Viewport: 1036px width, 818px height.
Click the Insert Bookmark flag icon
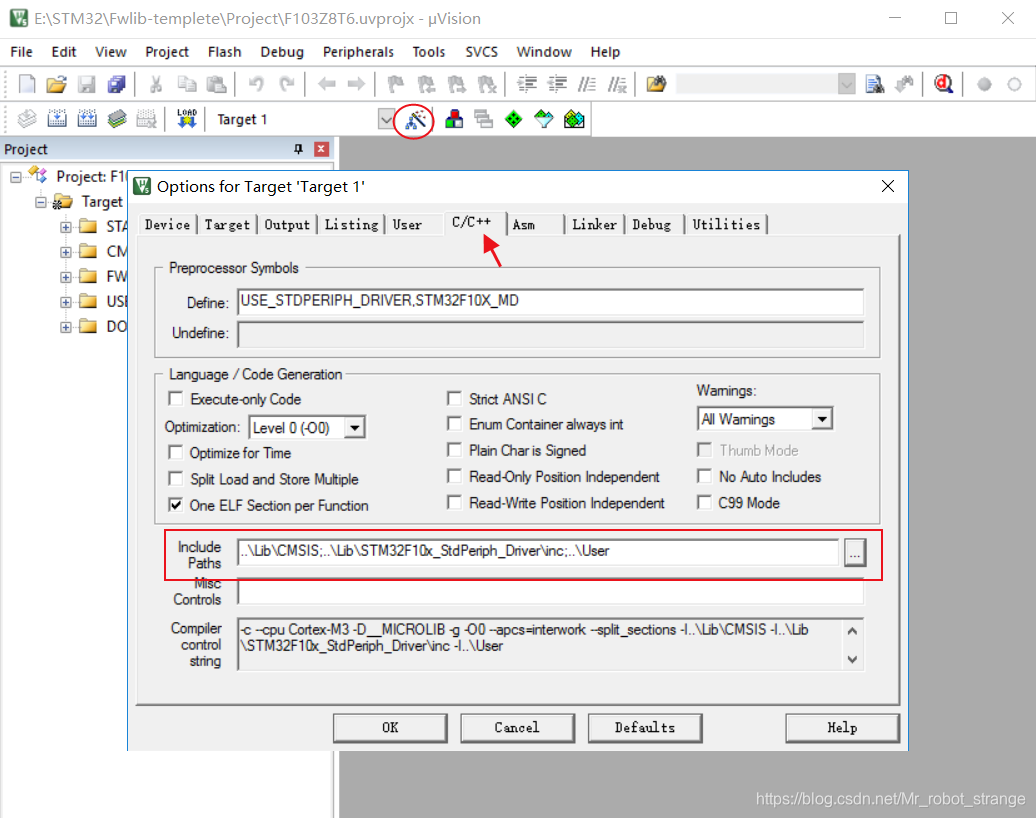(395, 84)
